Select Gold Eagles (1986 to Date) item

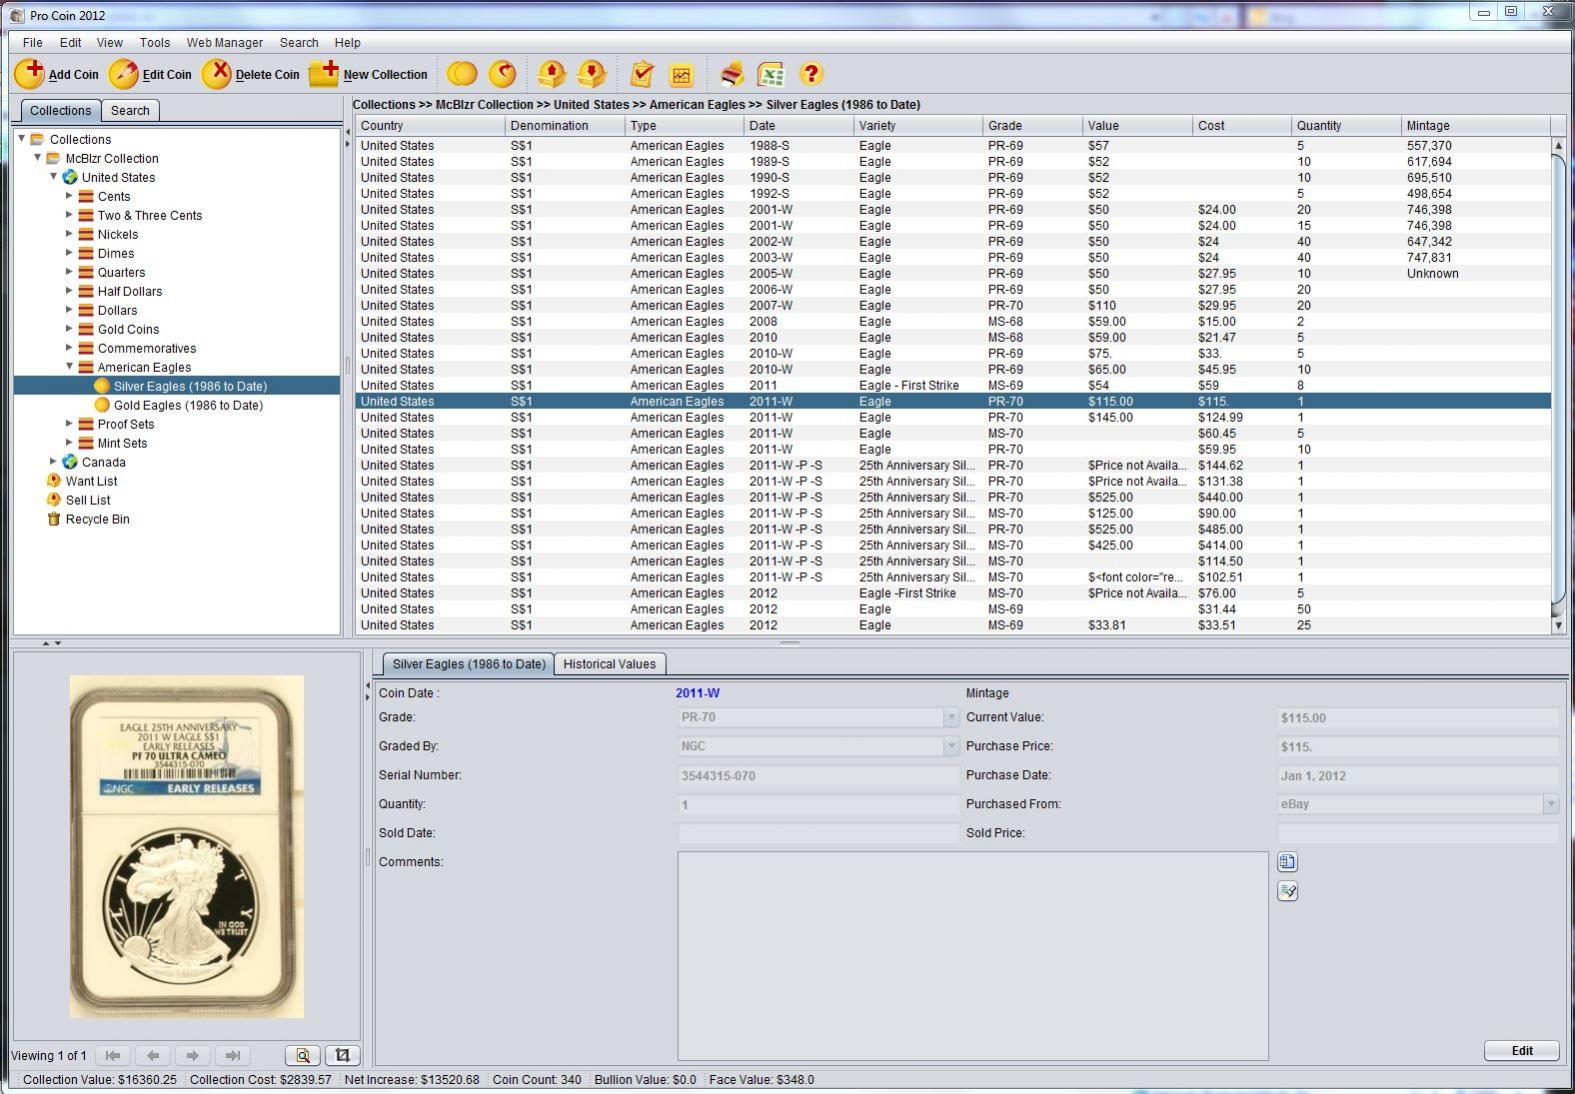pos(188,405)
